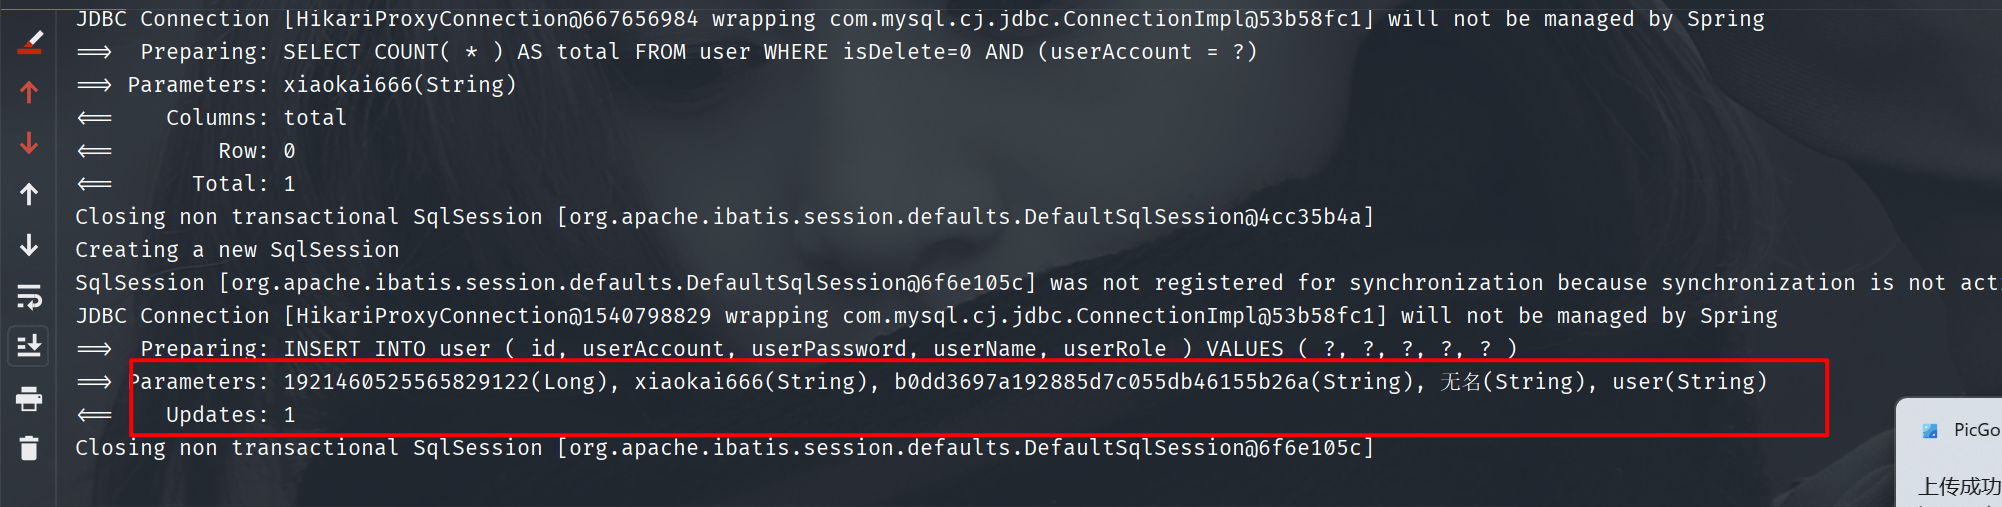Click the INSERT INTO user statement line

pyautogui.click(x=828, y=349)
